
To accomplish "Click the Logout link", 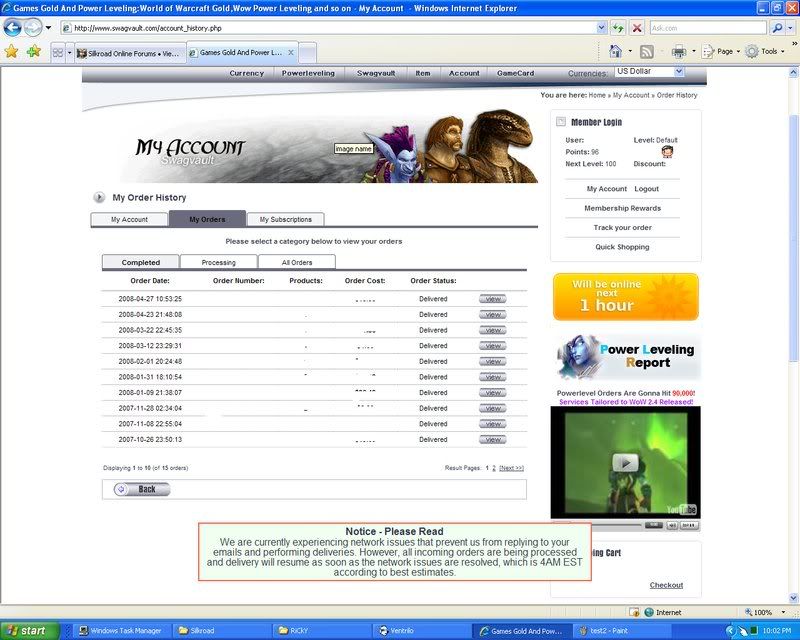I will (x=646, y=189).
